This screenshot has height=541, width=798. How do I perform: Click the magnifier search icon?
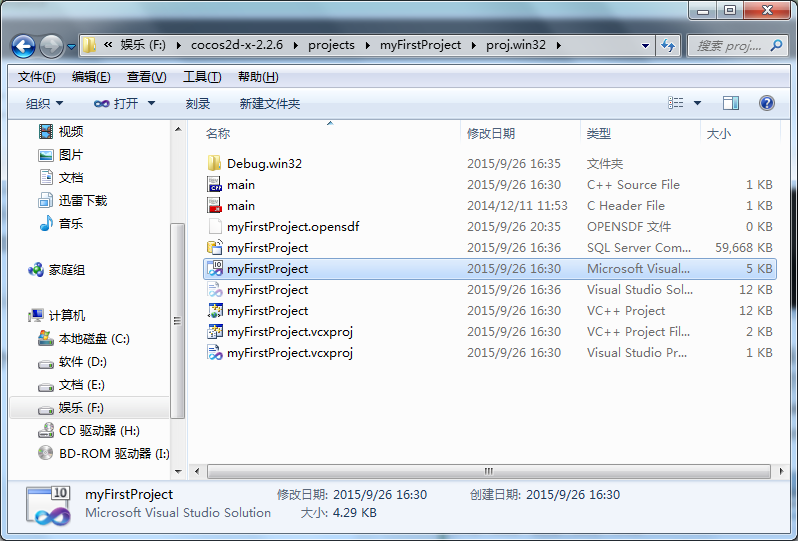pos(777,45)
